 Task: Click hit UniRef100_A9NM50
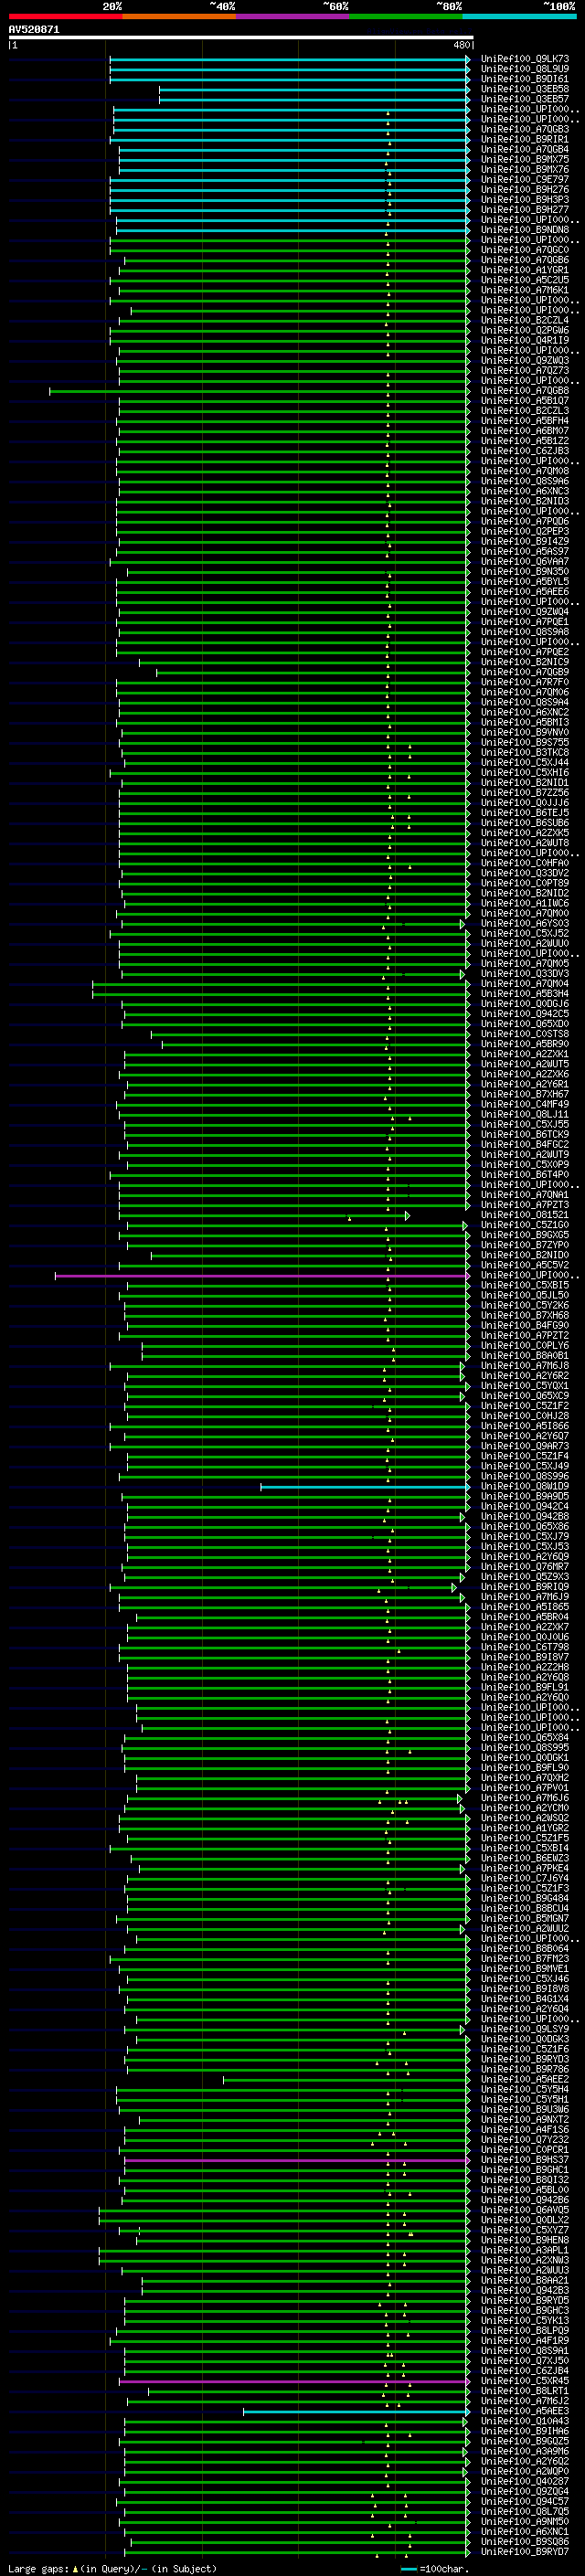click(525, 2521)
